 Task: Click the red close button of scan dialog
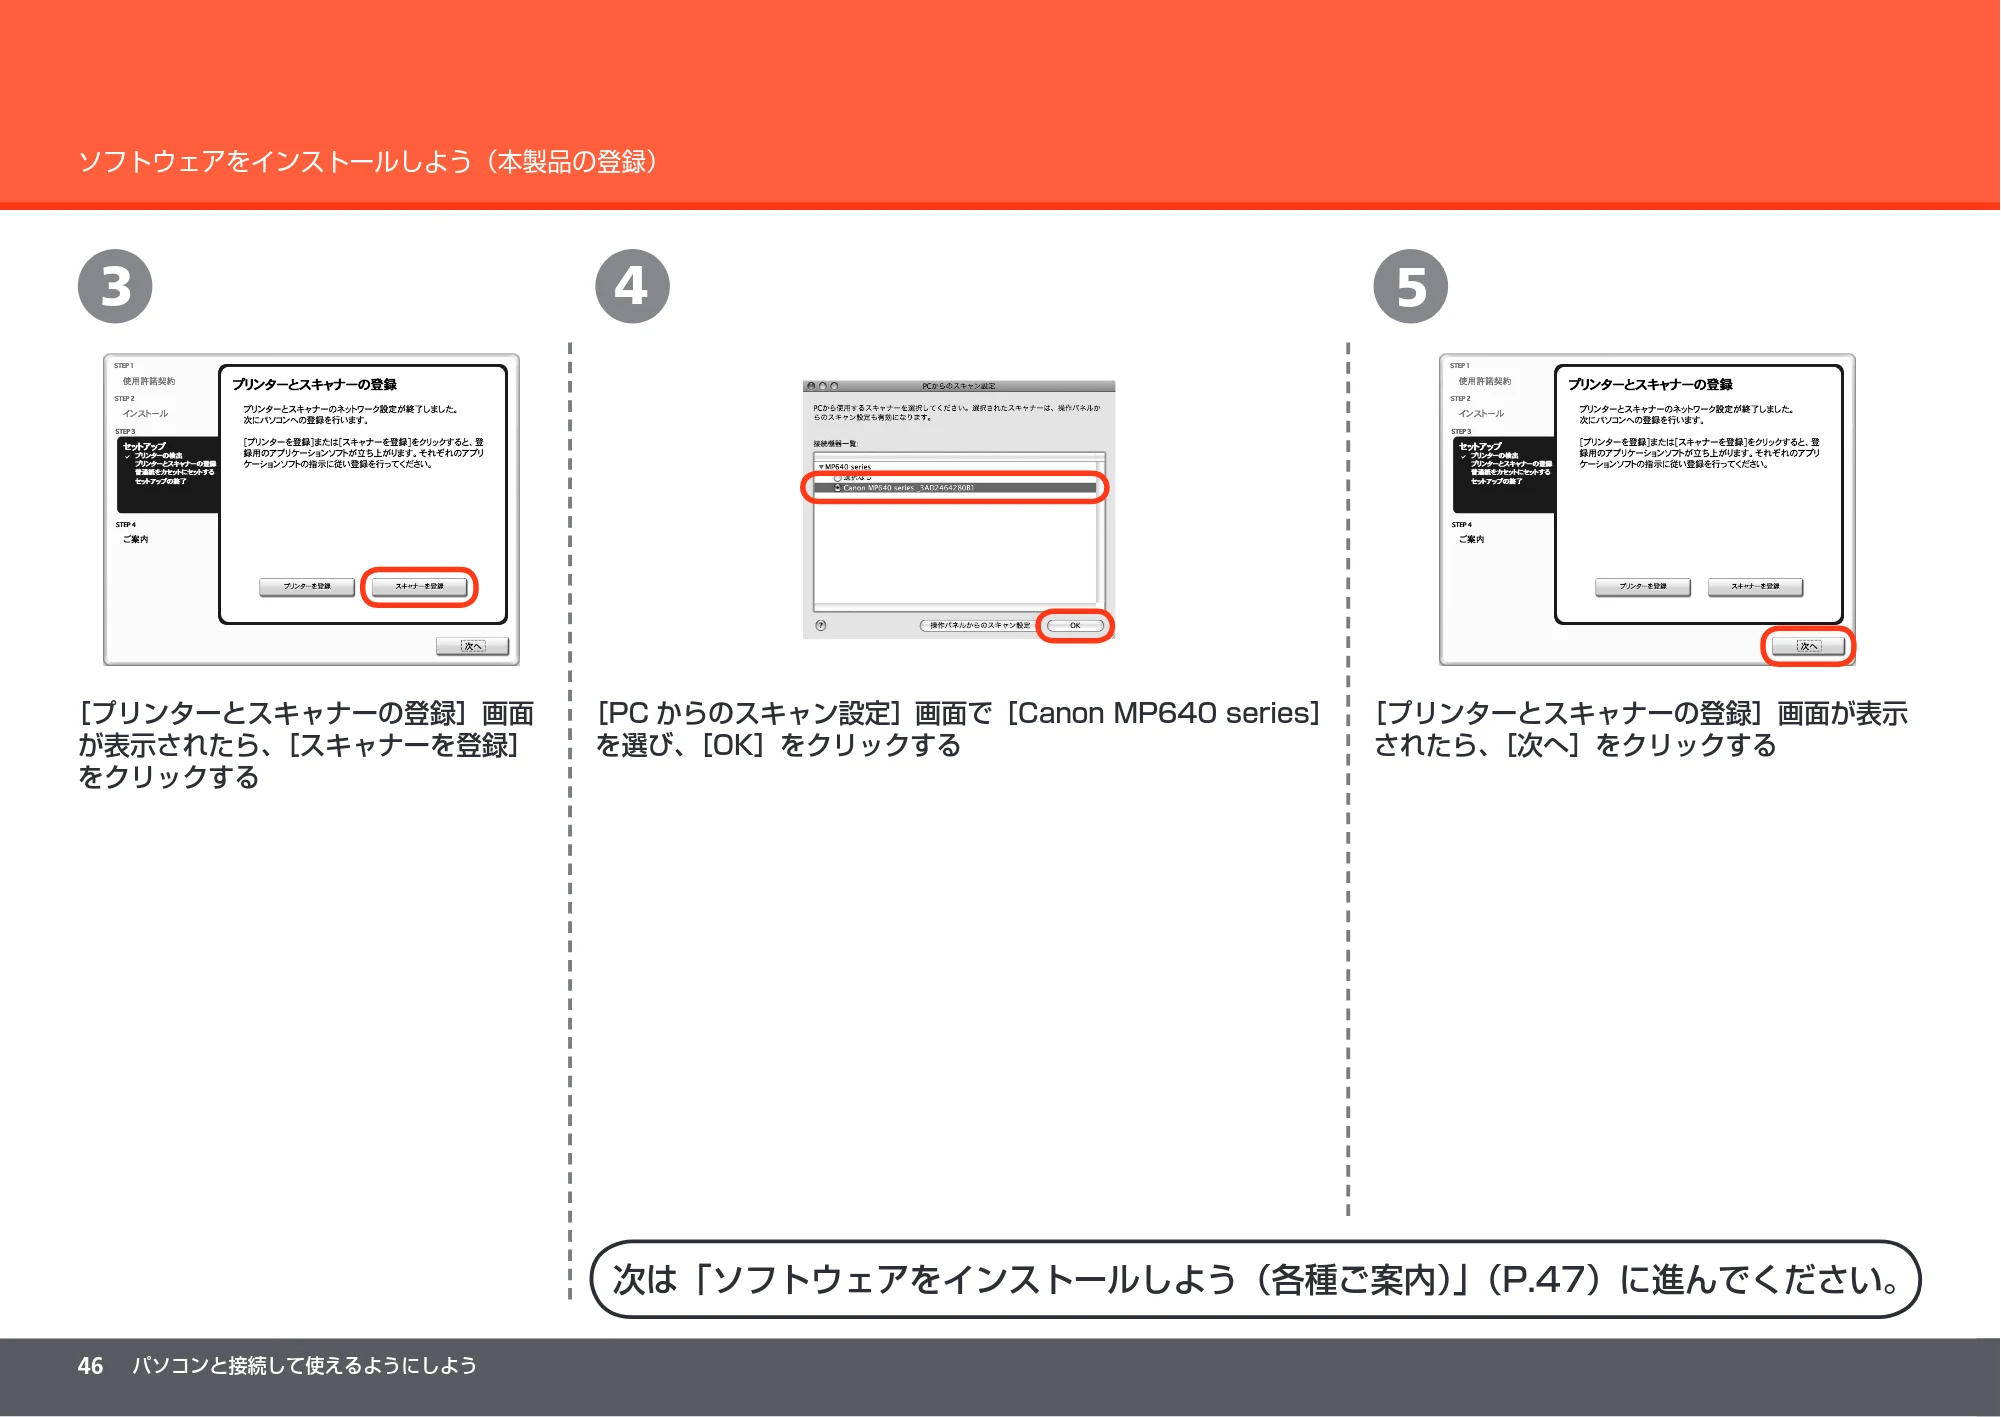[811, 386]
